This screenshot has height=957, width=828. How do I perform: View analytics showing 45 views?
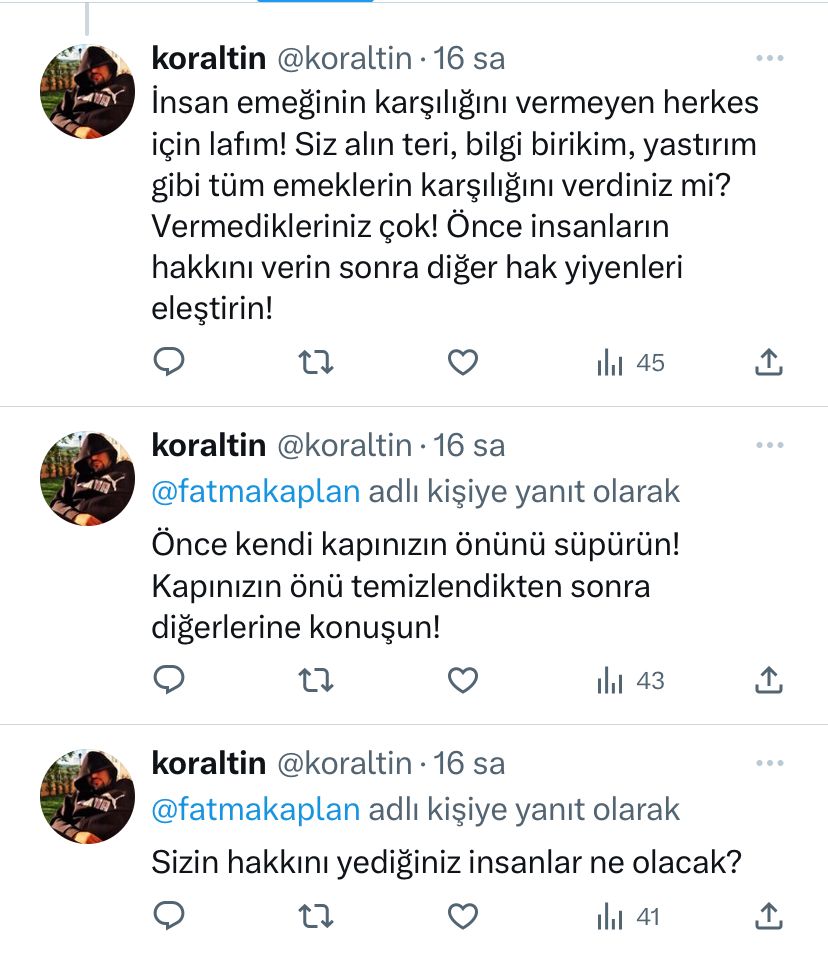point(630,363)
